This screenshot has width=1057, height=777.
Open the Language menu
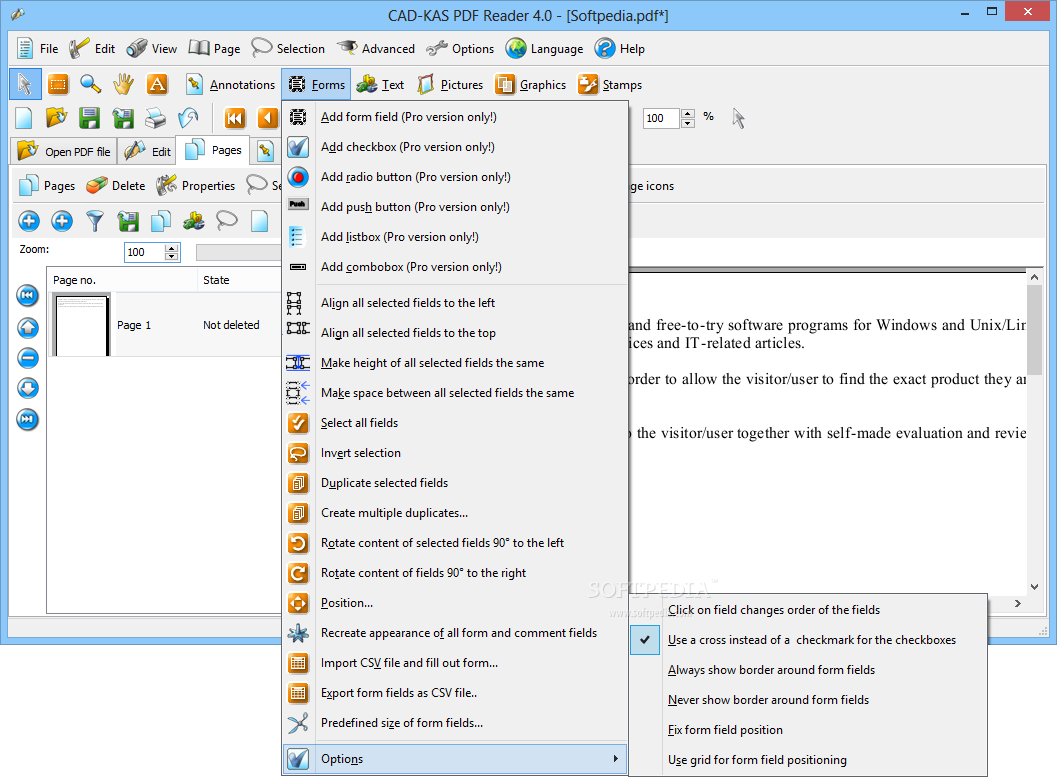pyautogui.click(x=545, y=49)
